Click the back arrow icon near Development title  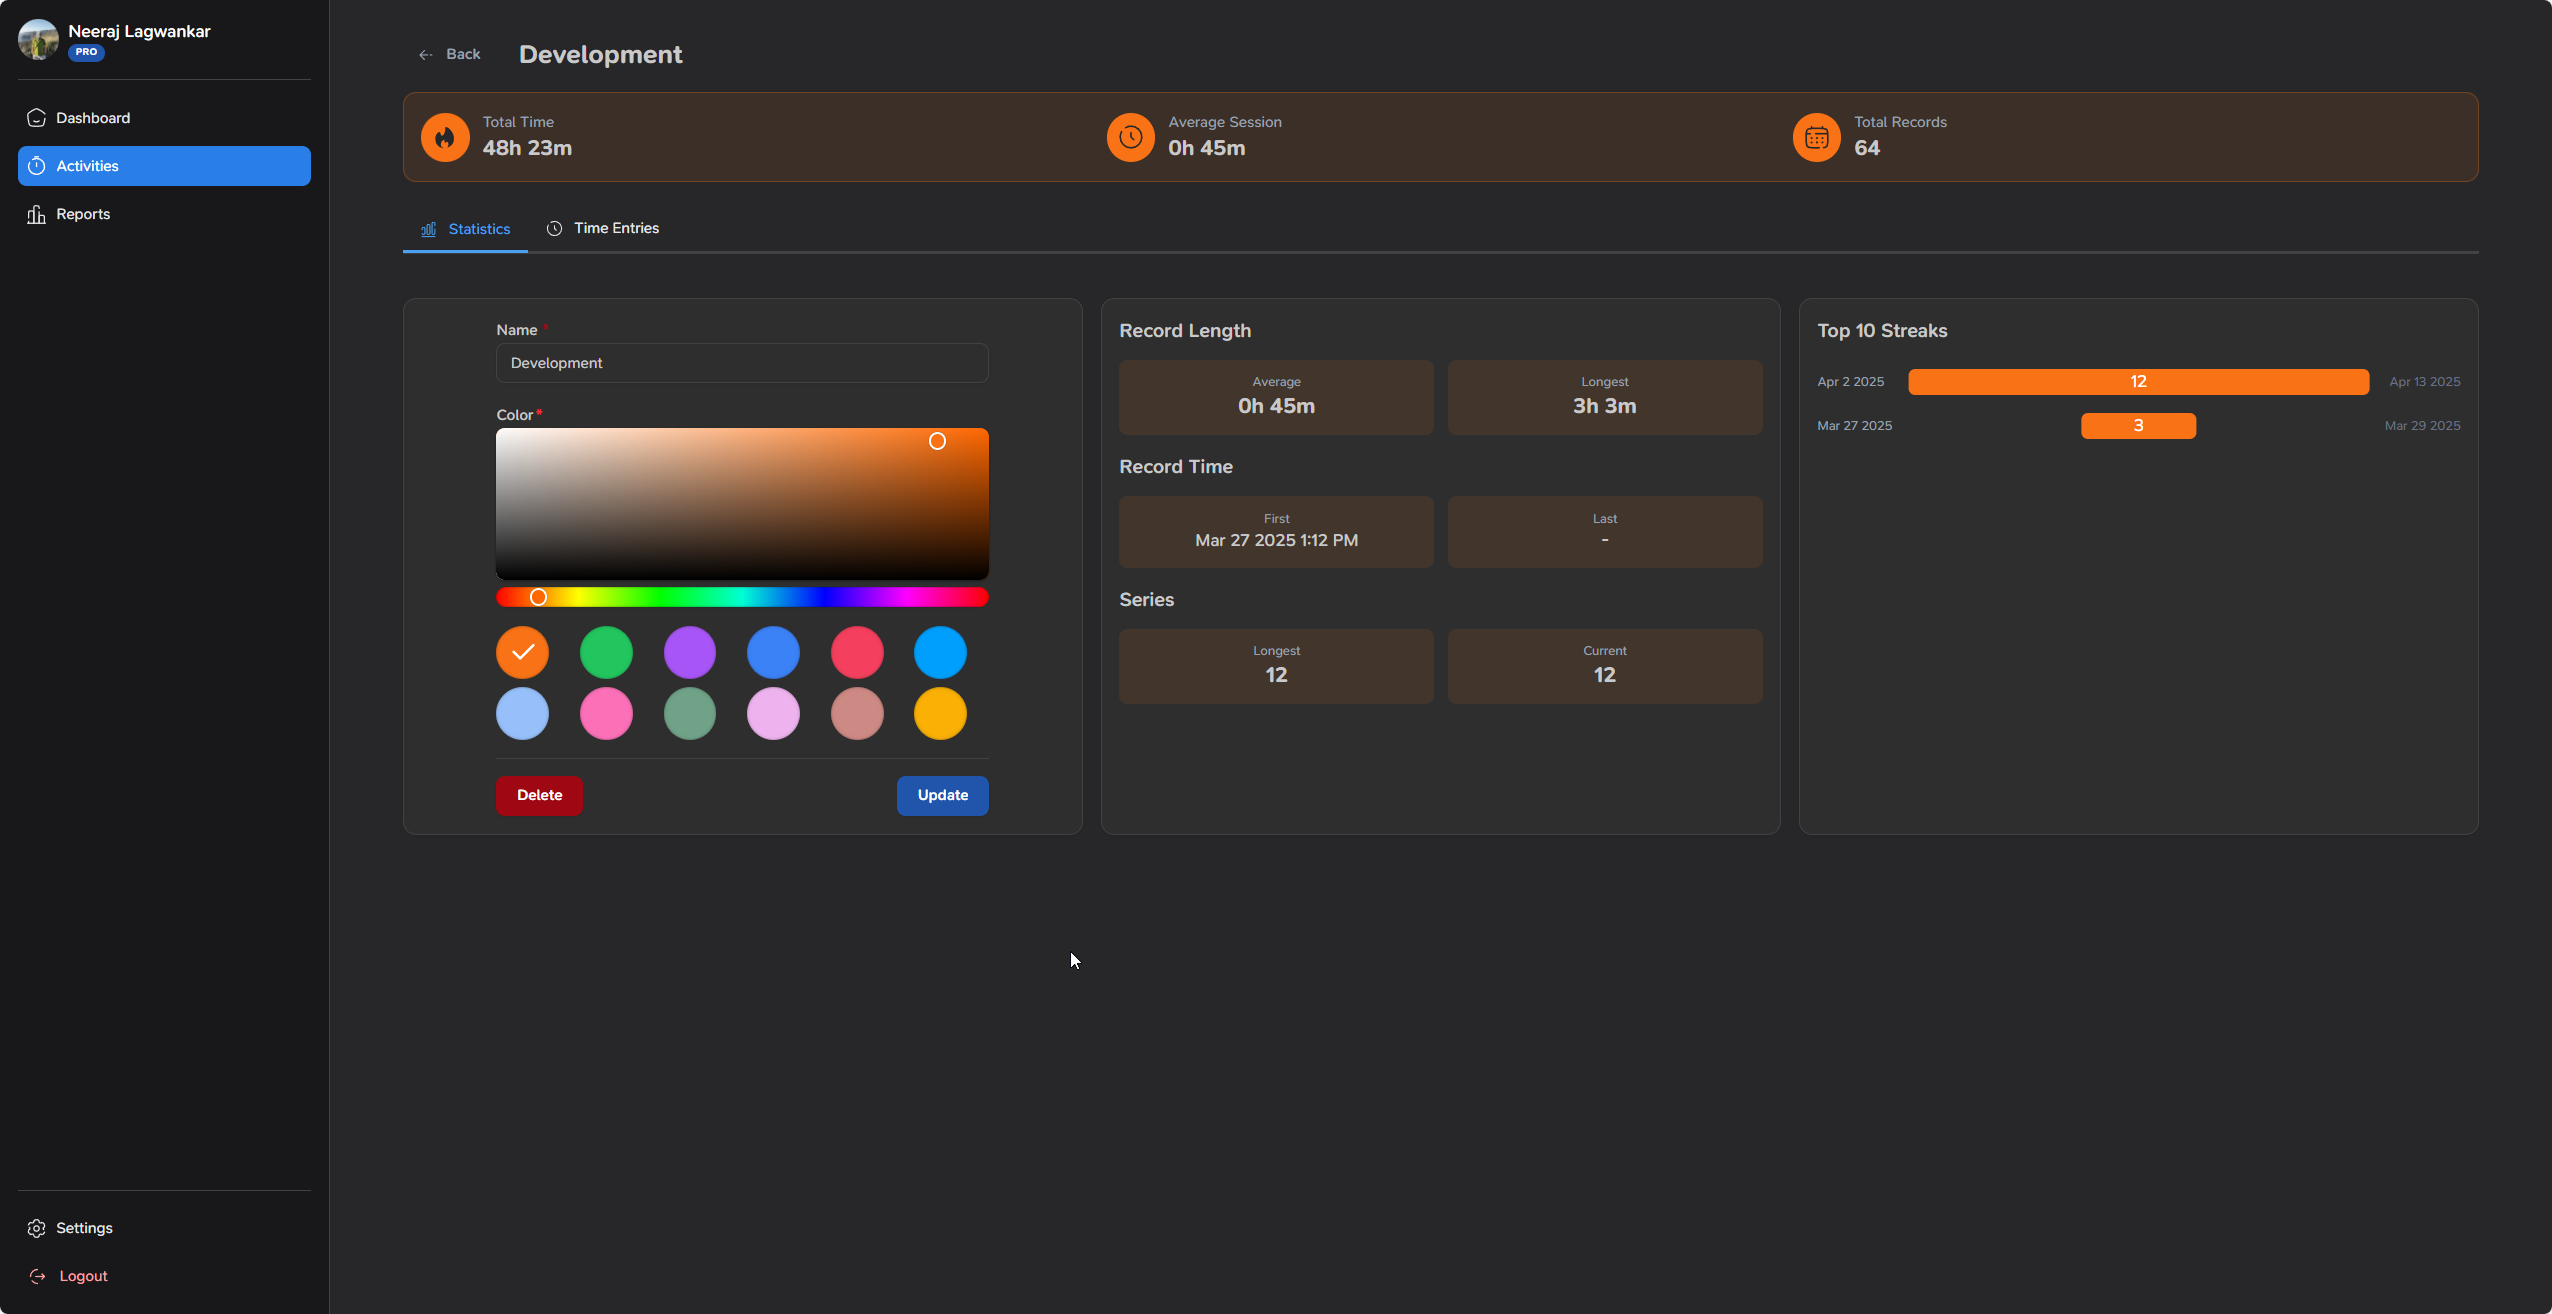coord(427,54)
